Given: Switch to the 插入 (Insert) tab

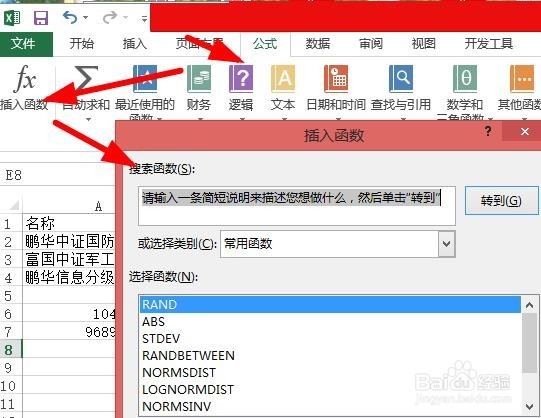Looking at the screenshot, I should [135, 44].
